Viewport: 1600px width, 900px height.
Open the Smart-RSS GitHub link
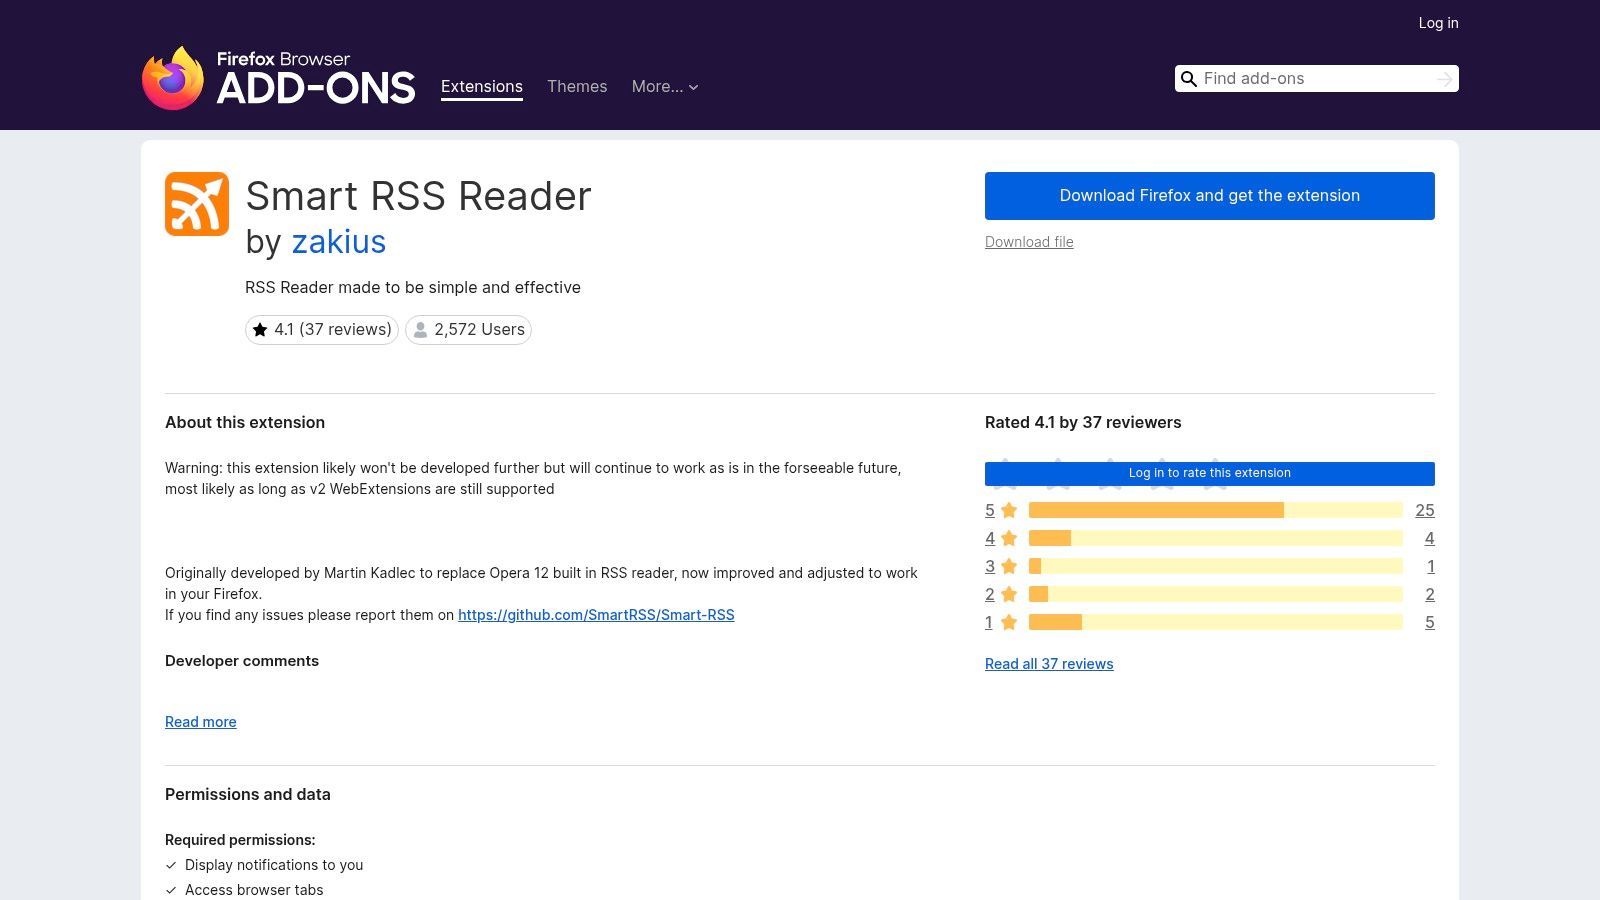pyautogui.click(x=596, y=615)
